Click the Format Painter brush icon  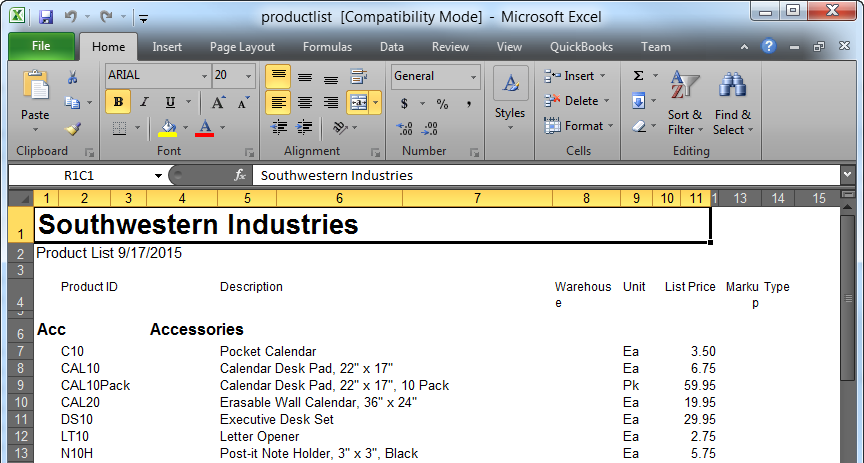72,129
